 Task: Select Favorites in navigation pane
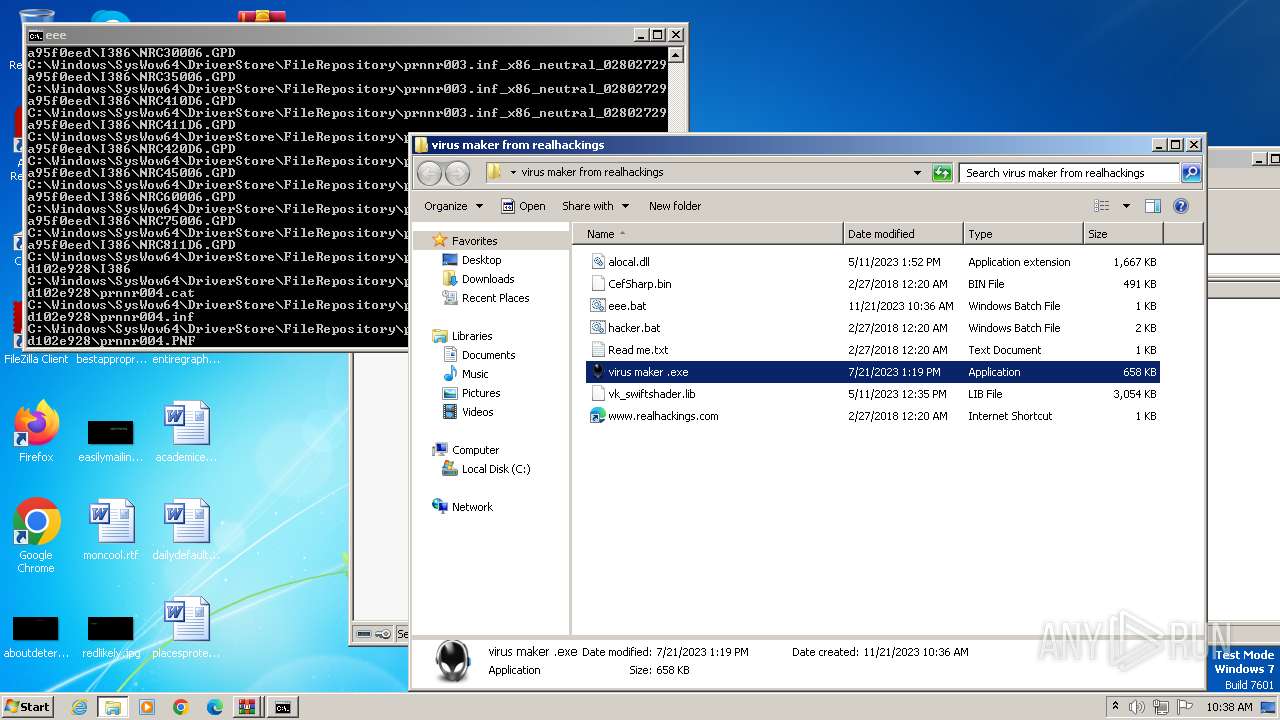(474, 241)
